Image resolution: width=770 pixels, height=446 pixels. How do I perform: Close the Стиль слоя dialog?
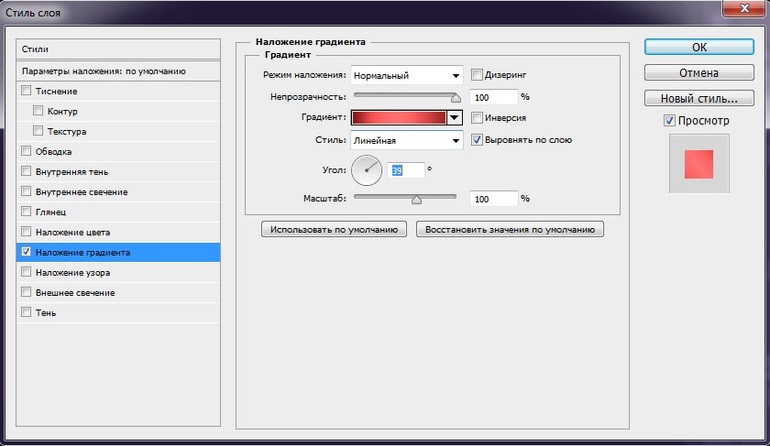(x=744, y=8)
